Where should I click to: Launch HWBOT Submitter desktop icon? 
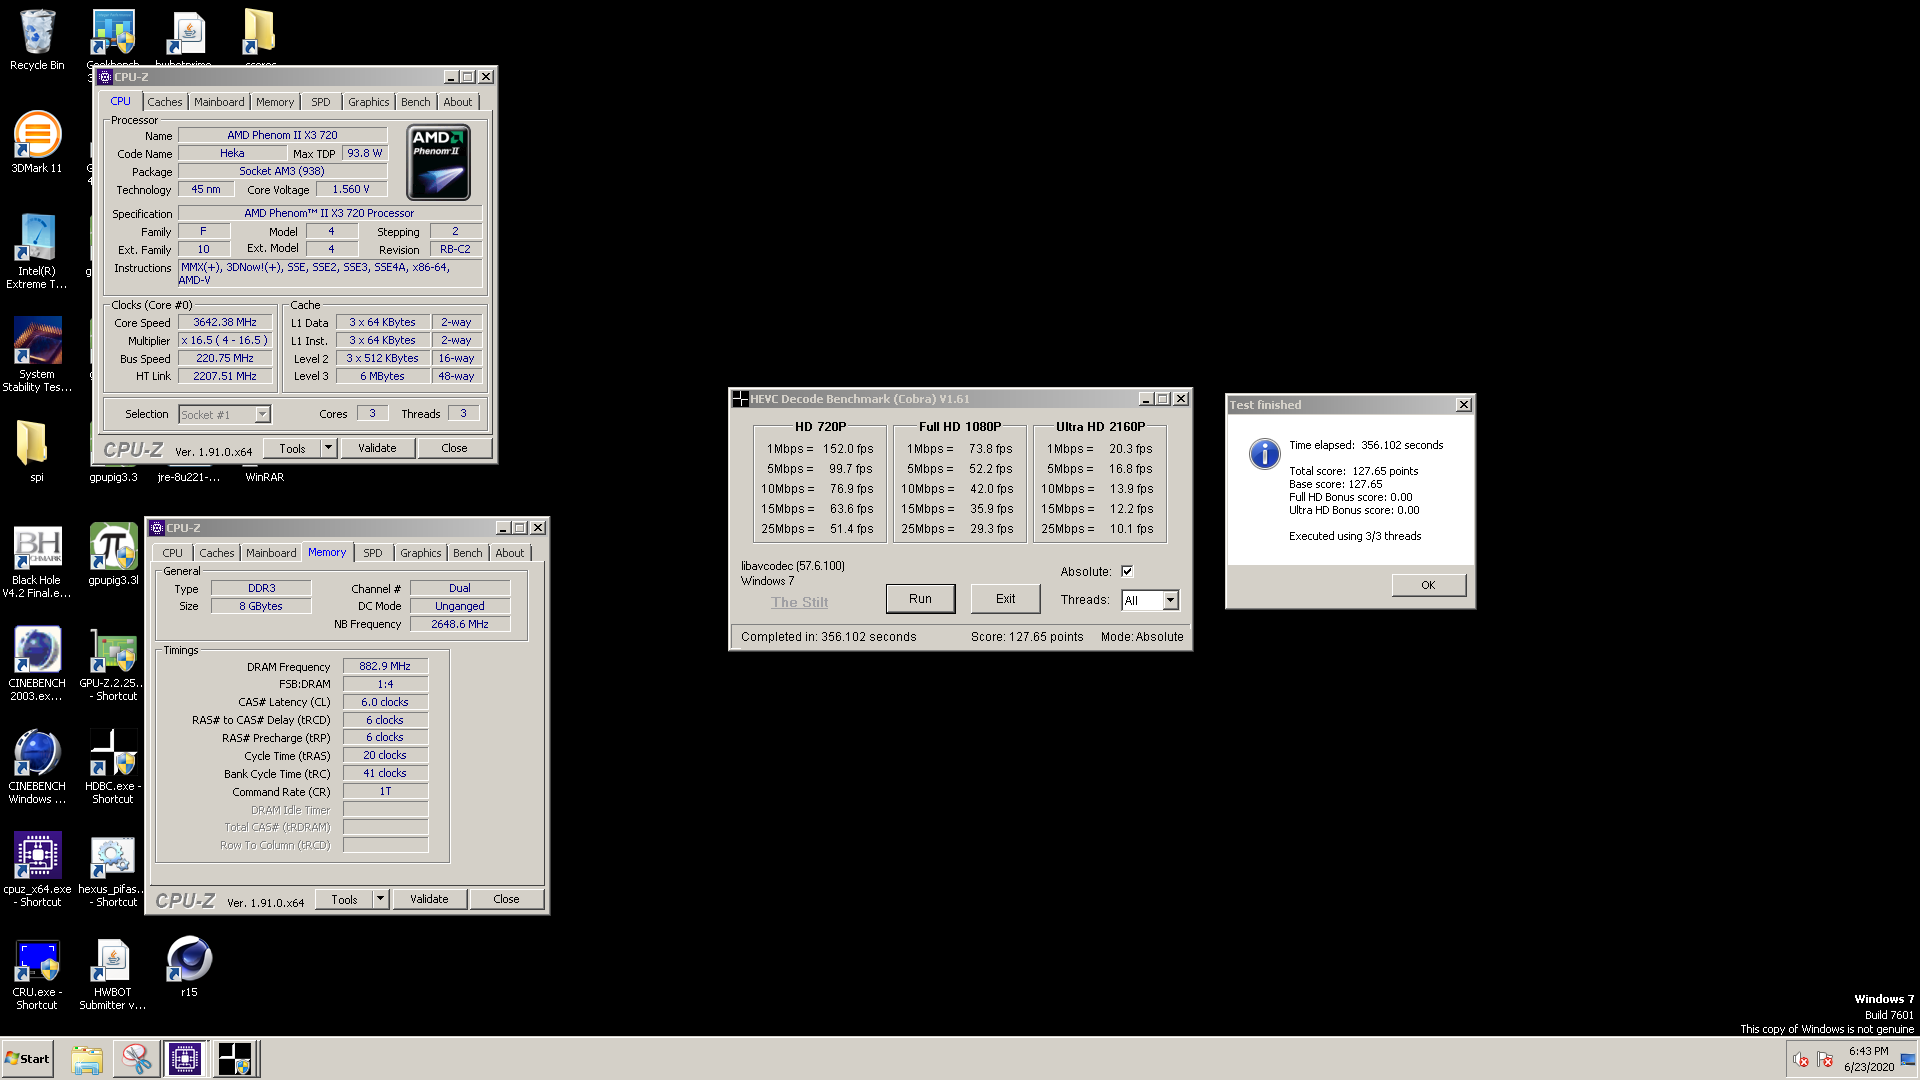[x=113, y=973]
